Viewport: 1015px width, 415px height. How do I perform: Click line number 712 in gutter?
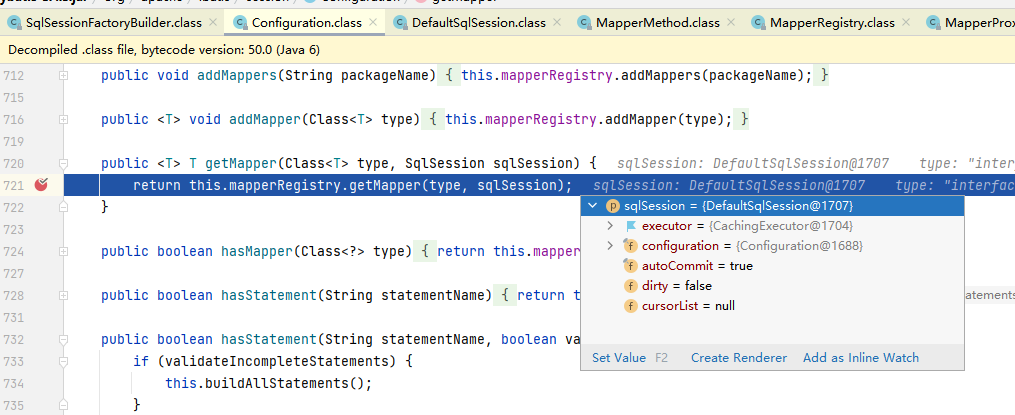click(x=13, y=76)
